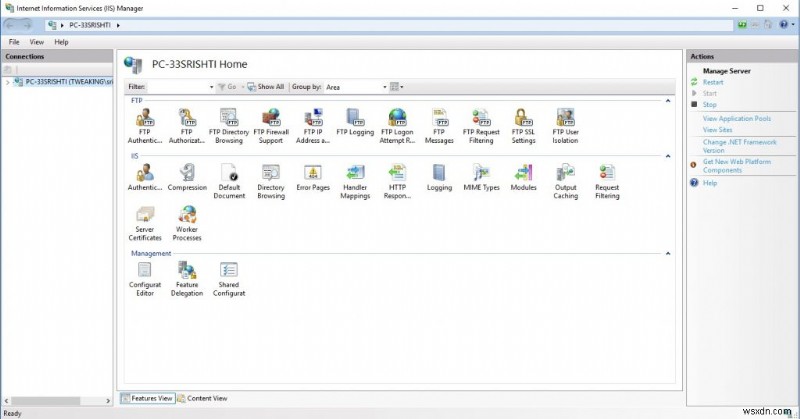The image size is (800, 419).
Task: Click Get New Web Platform Components link
Action: (737, 166)
